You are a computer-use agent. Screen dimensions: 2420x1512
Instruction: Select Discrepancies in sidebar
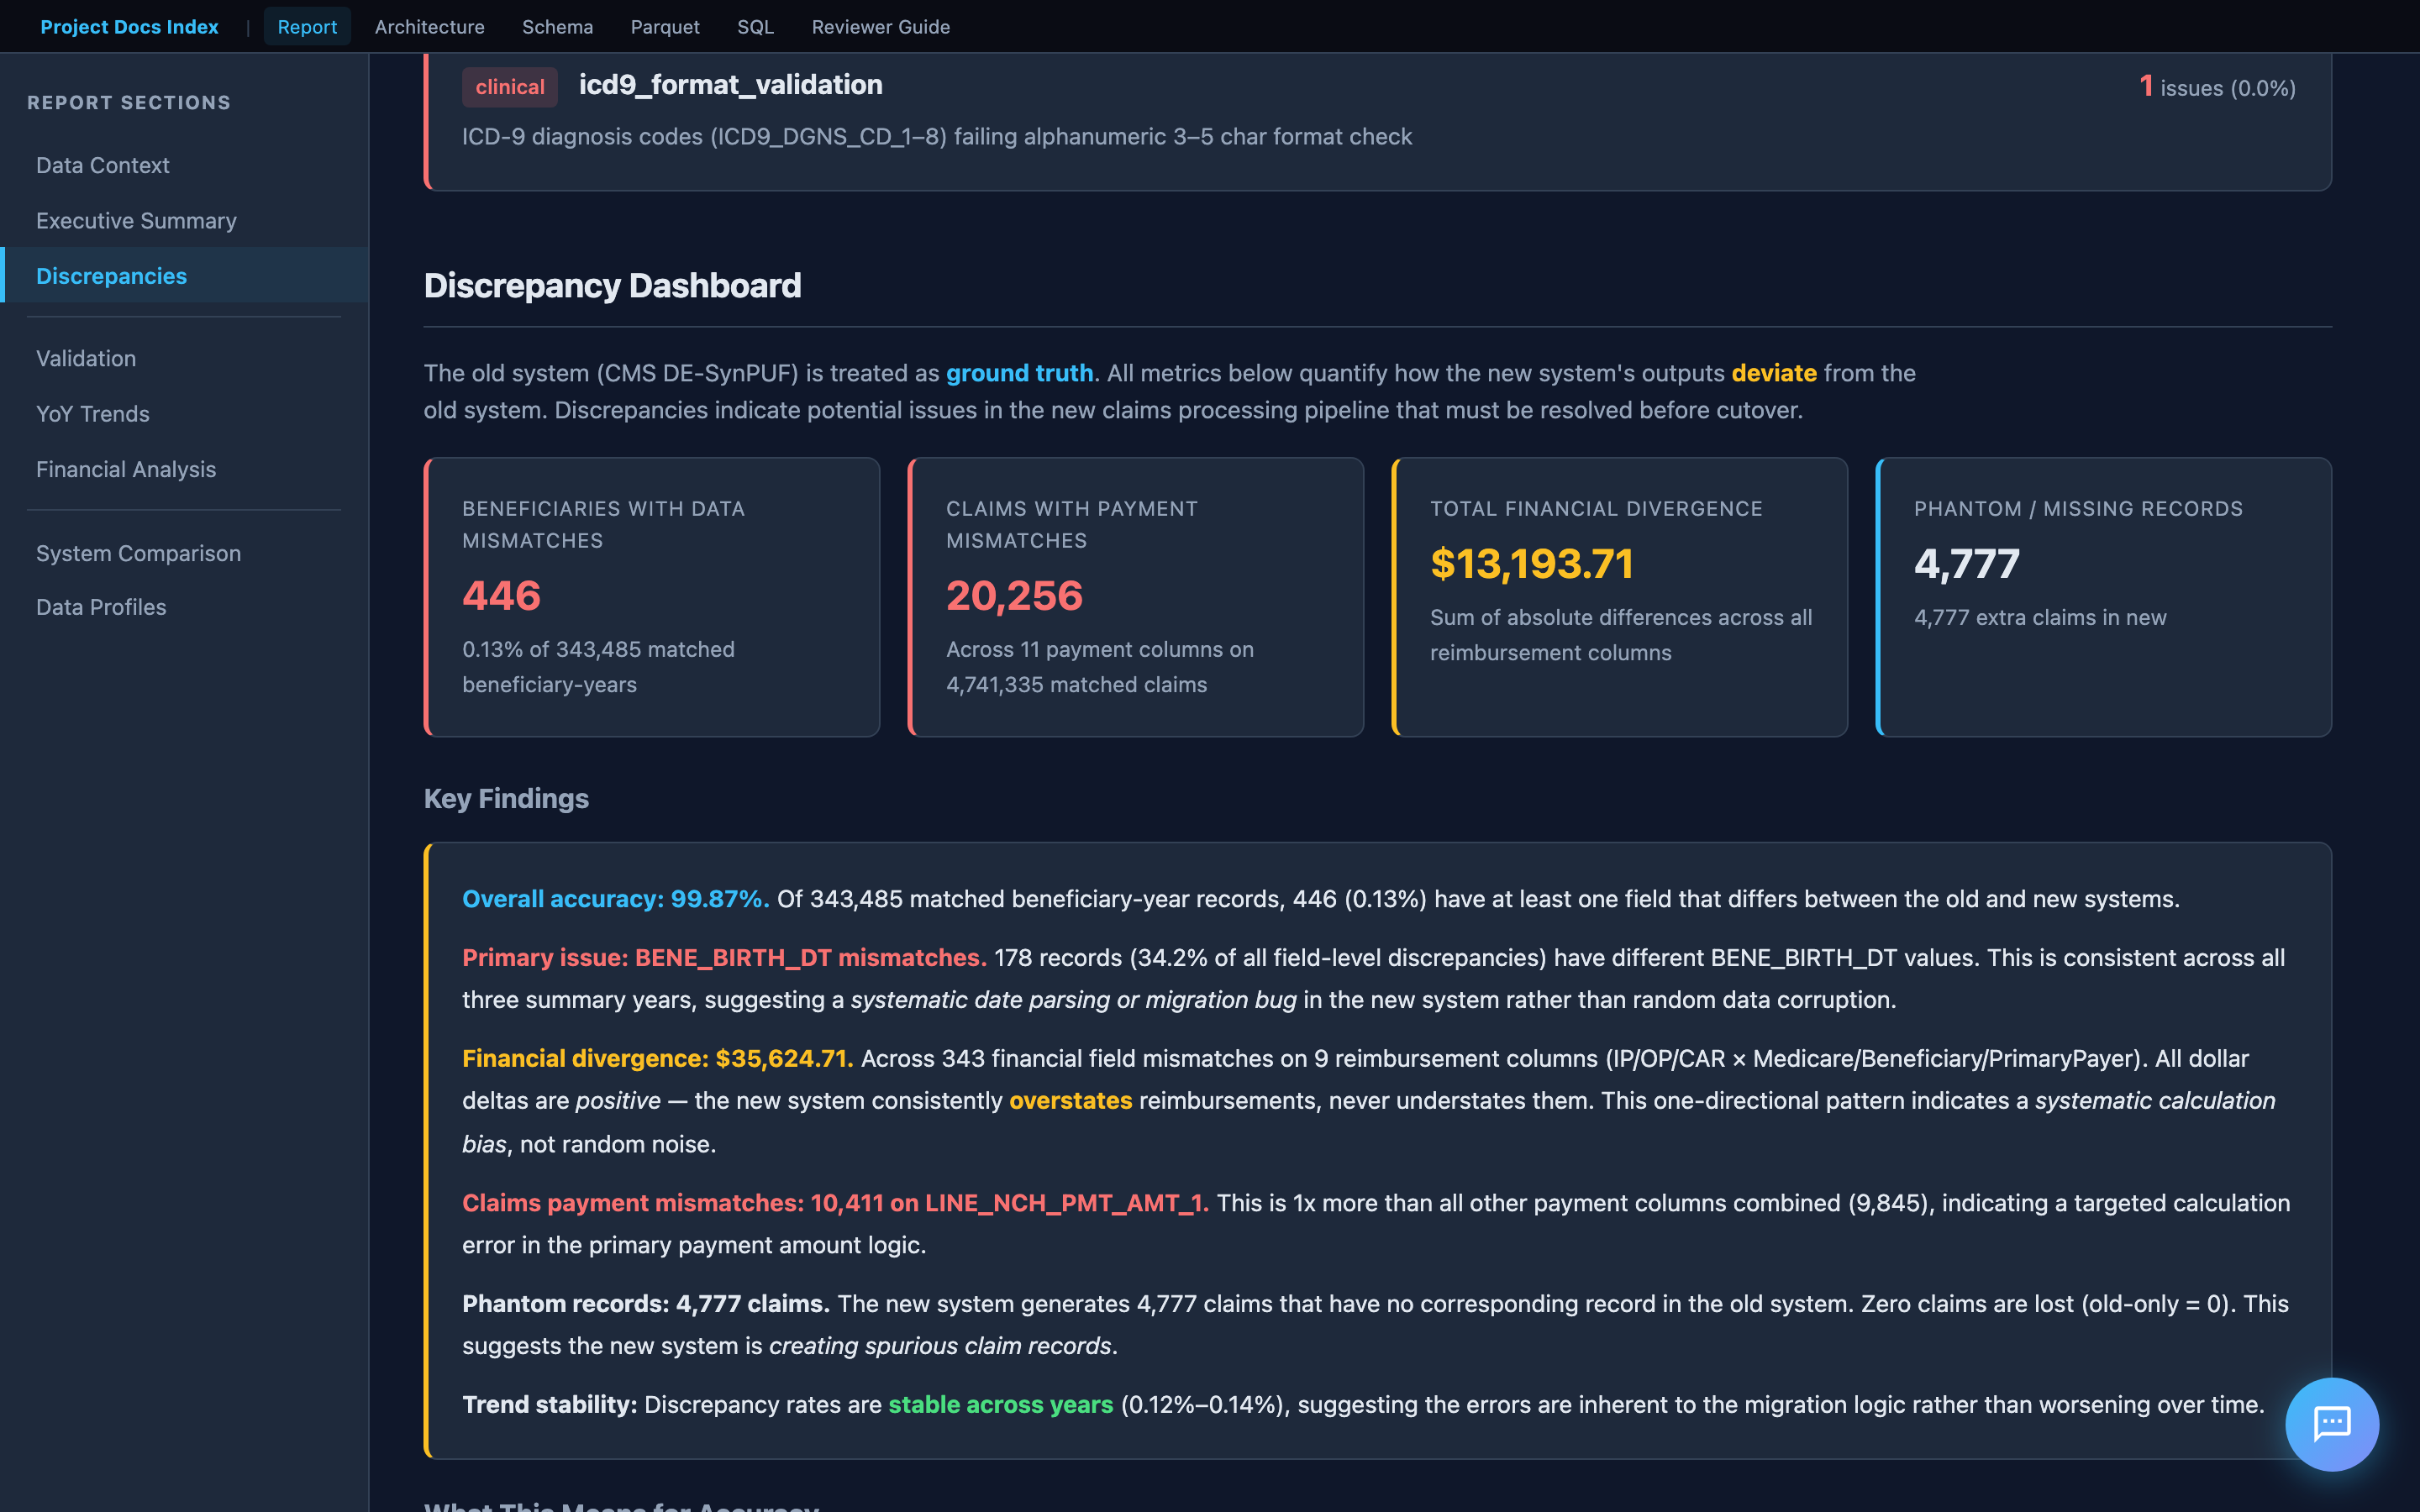pos(111,276)
